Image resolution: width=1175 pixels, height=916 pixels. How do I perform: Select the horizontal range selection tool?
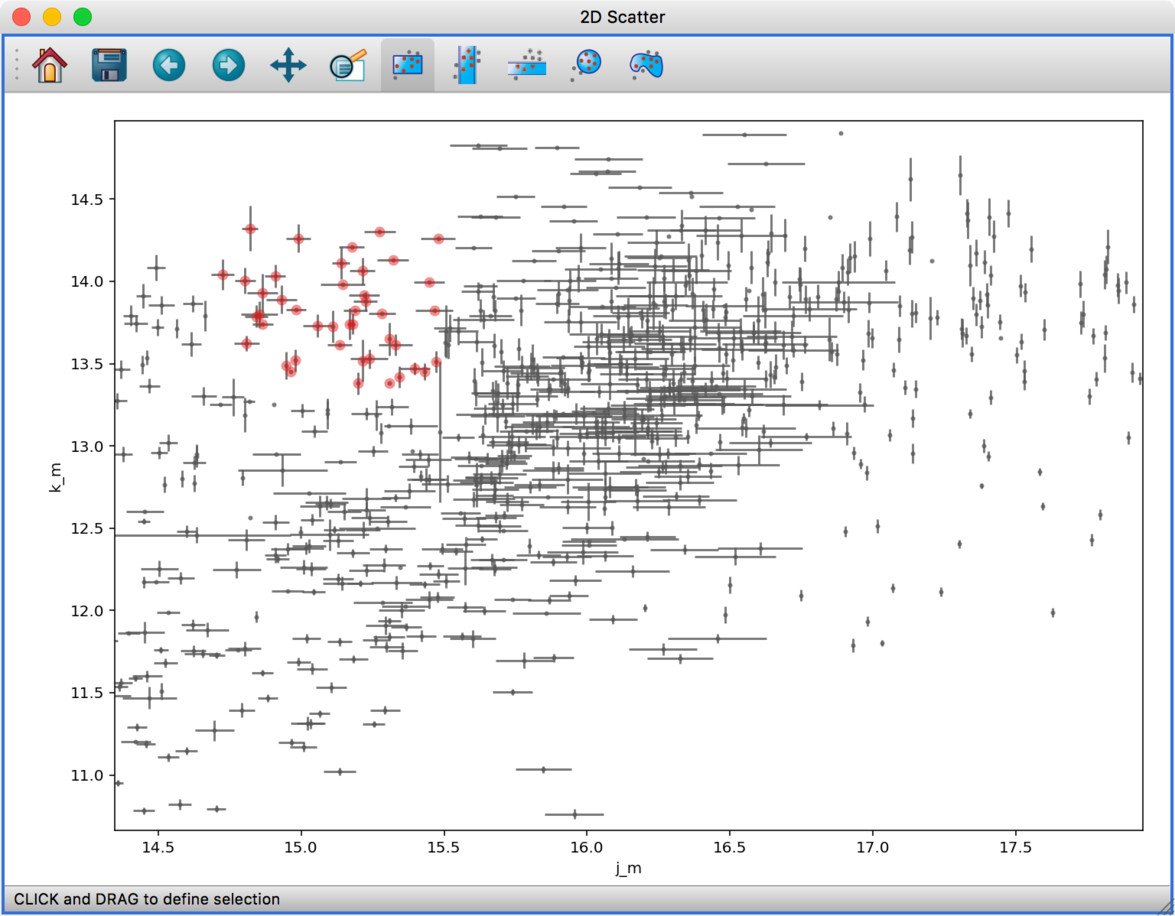(x=527, y=65)
